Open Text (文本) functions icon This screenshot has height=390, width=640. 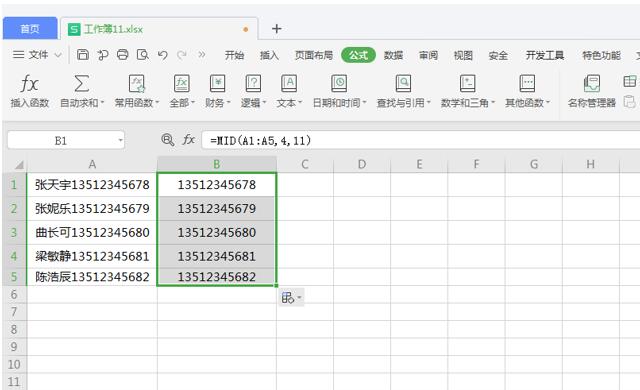(x=289, y=84)
